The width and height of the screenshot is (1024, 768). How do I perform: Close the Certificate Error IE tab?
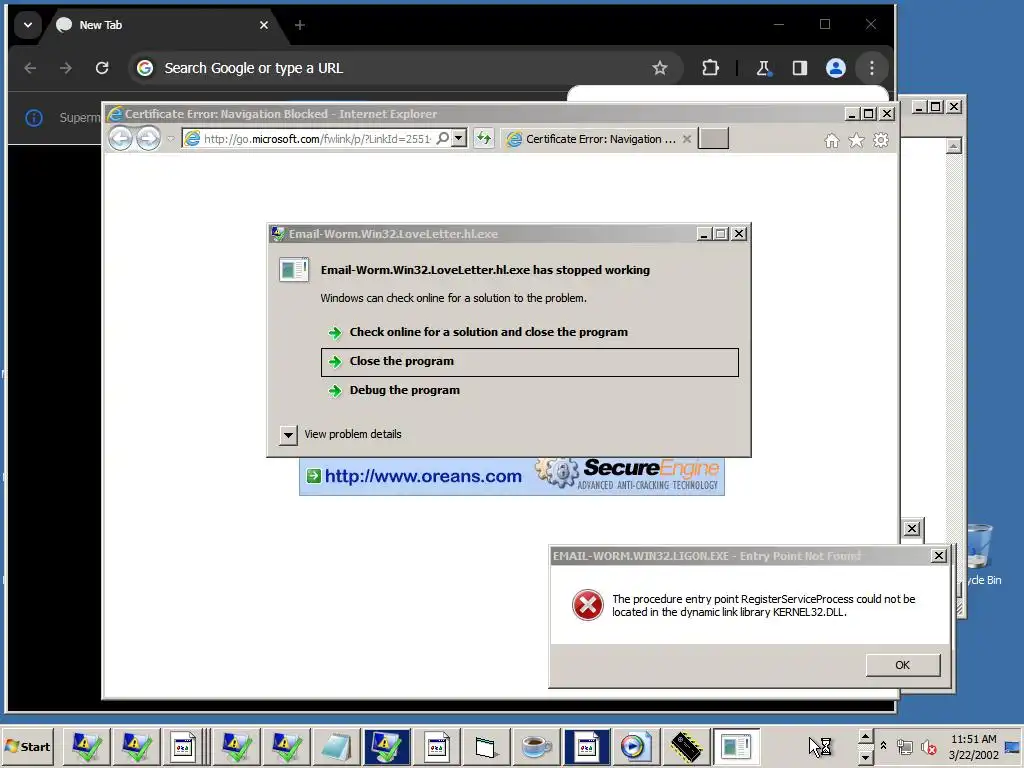click(686, 139)
